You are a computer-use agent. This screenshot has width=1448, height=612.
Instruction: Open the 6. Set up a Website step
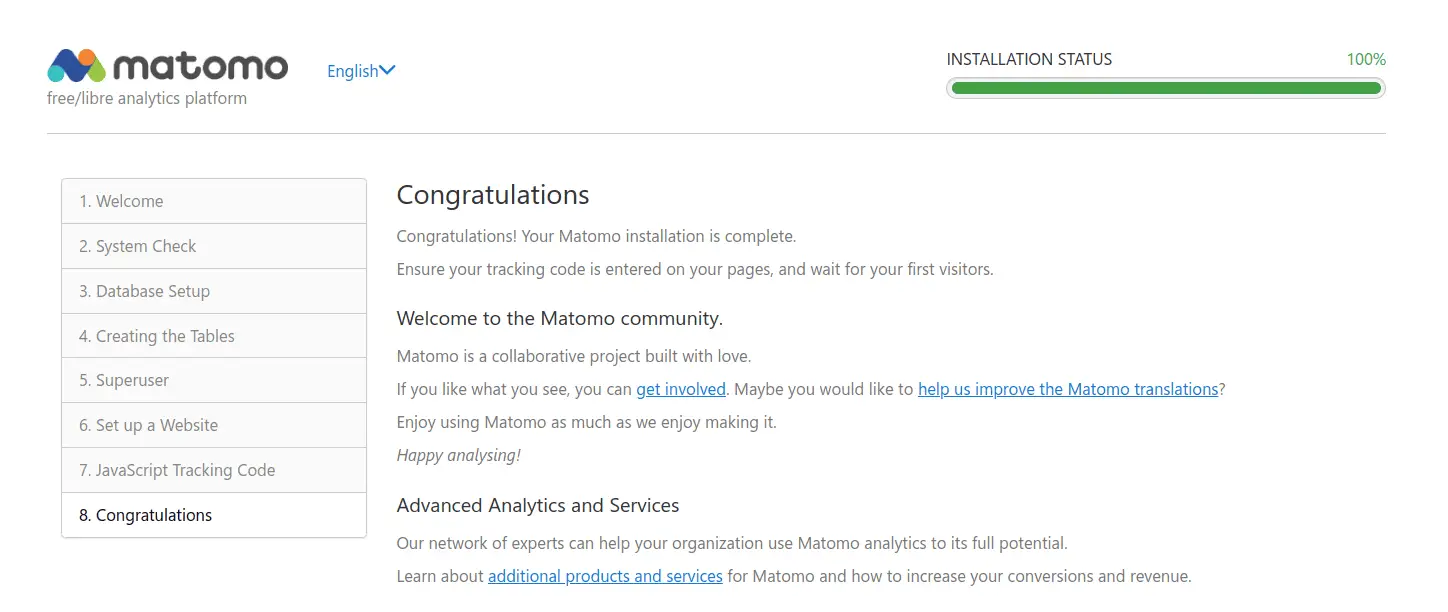[x=214, y=425]
